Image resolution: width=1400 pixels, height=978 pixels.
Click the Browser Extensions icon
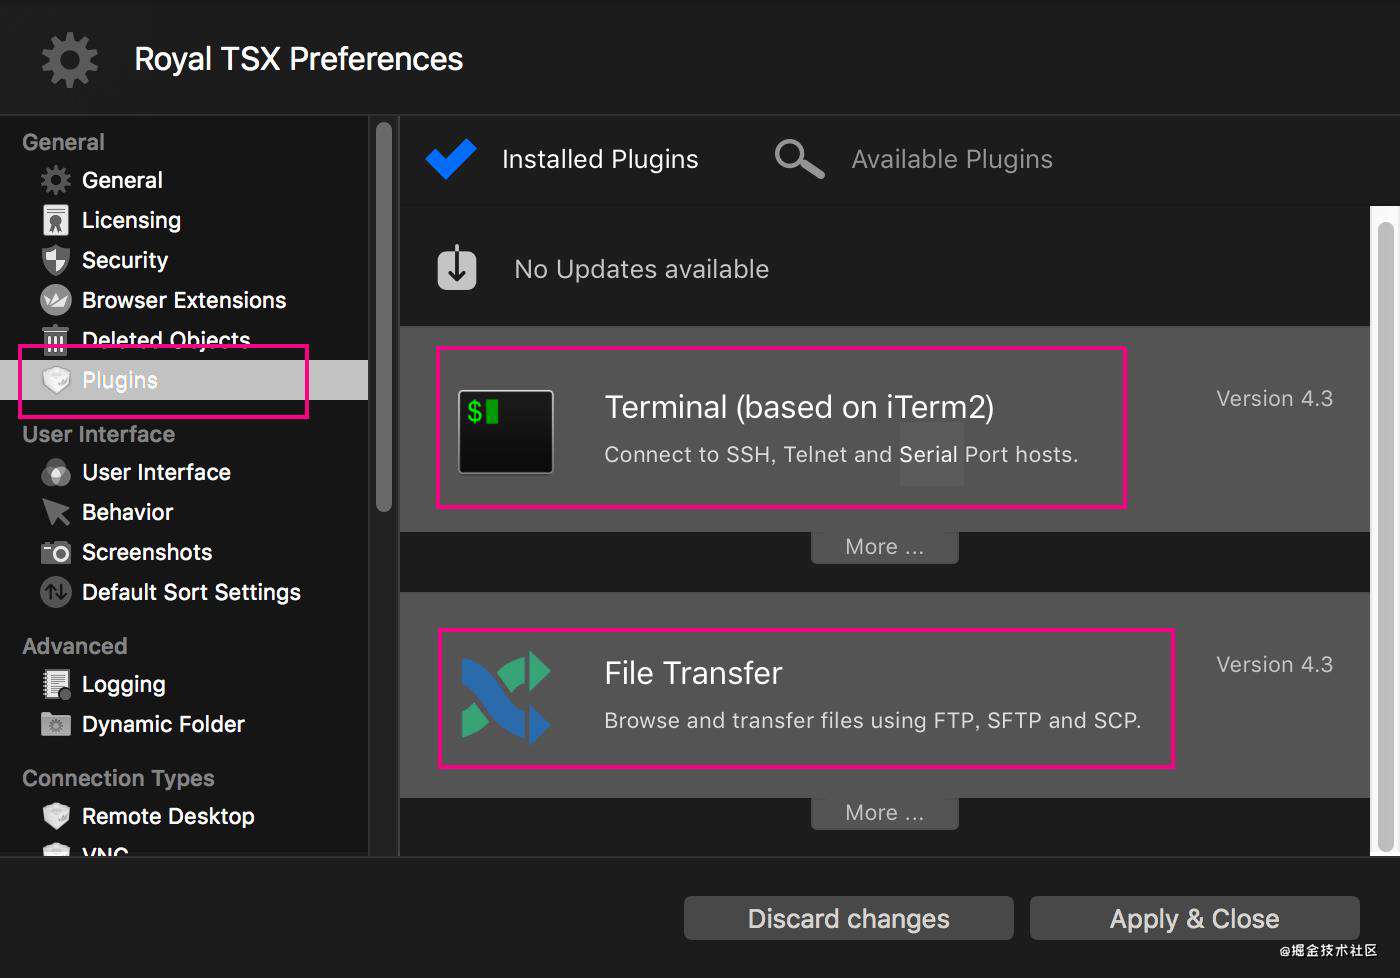(x=56, y=300)
